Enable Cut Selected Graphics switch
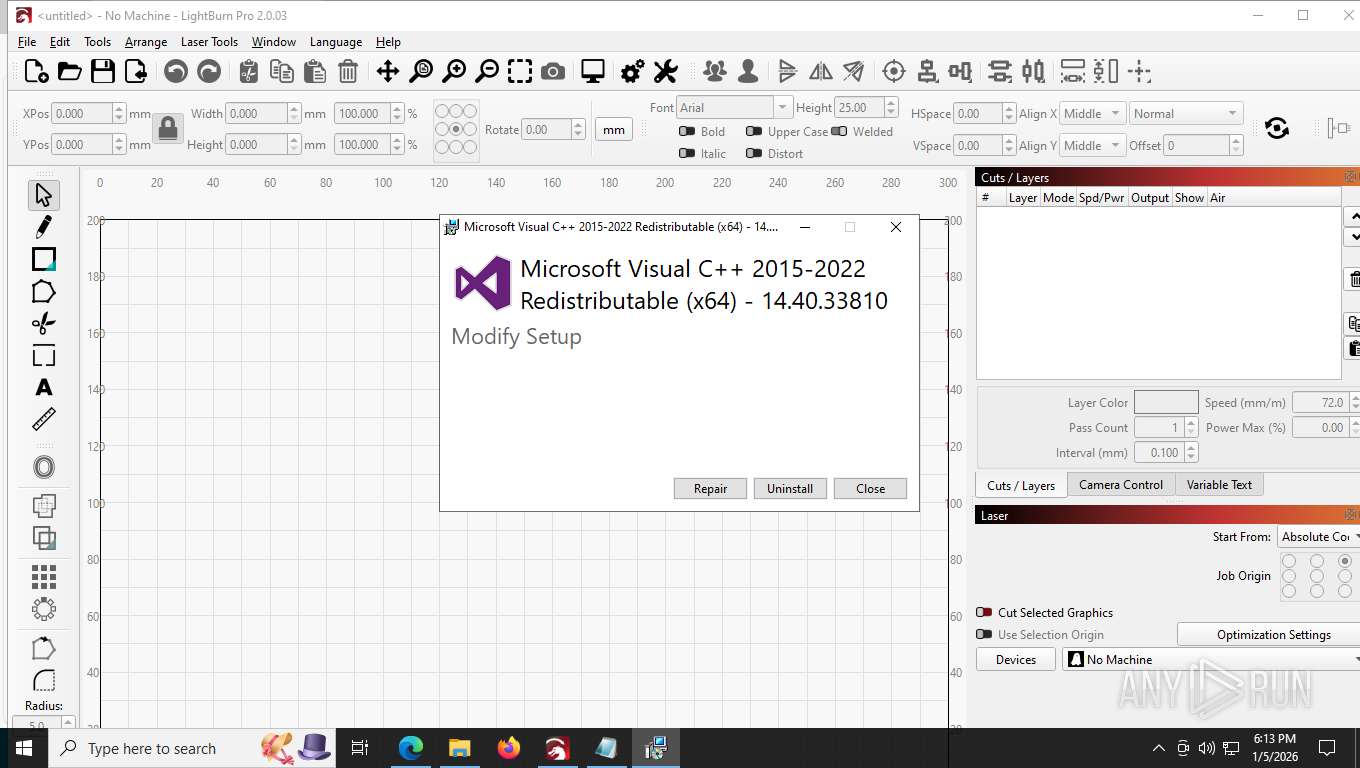This screenshot has height=768, width=1360. click(984, 612)
